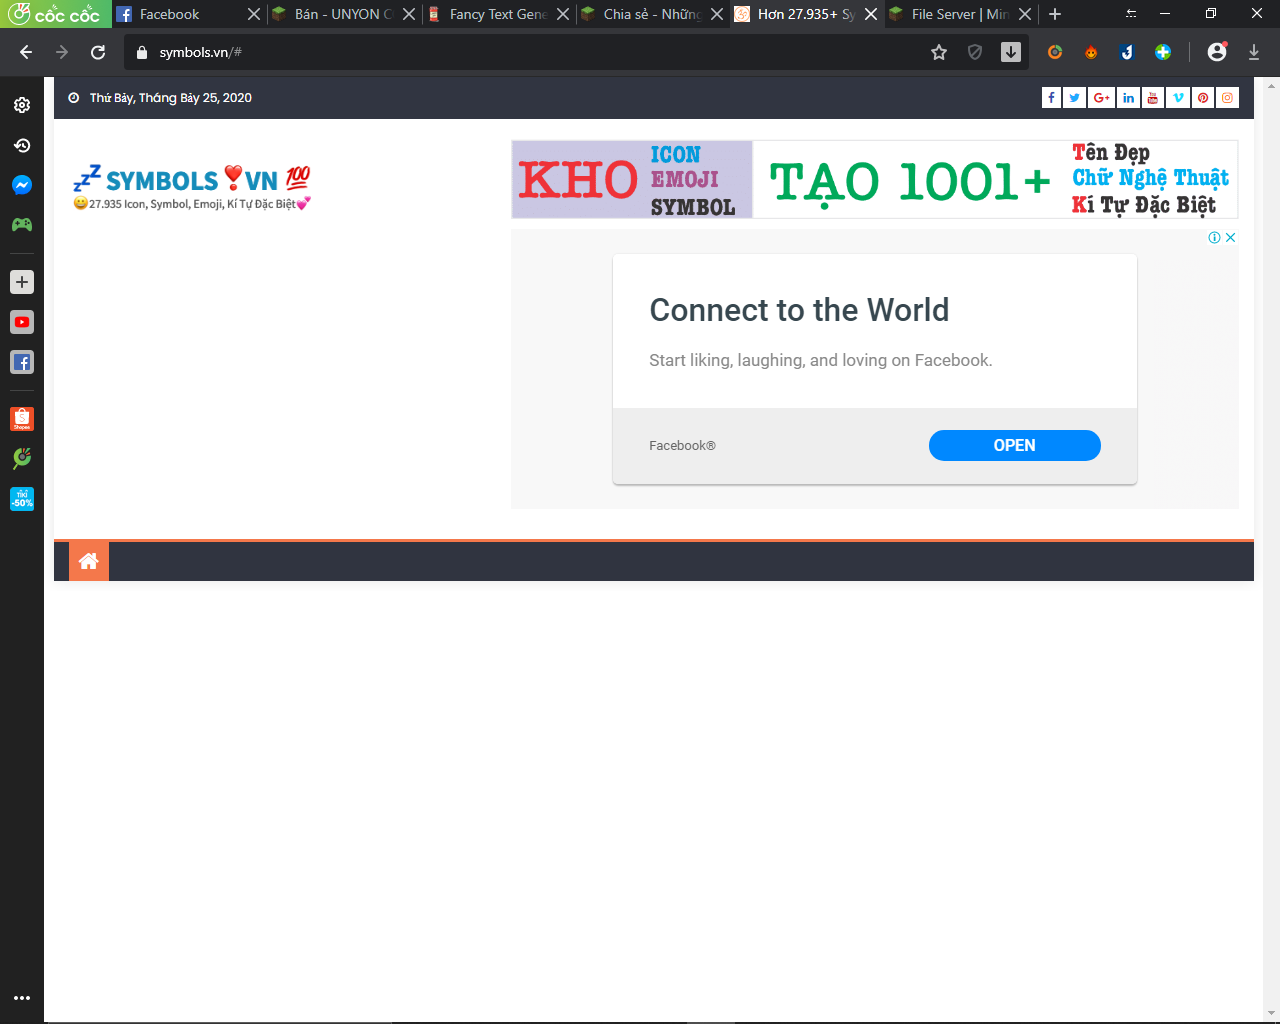View site info via padlock icon
Image resolution: width=1280 pixels, height=1024 pixels.
click(142, 52)
